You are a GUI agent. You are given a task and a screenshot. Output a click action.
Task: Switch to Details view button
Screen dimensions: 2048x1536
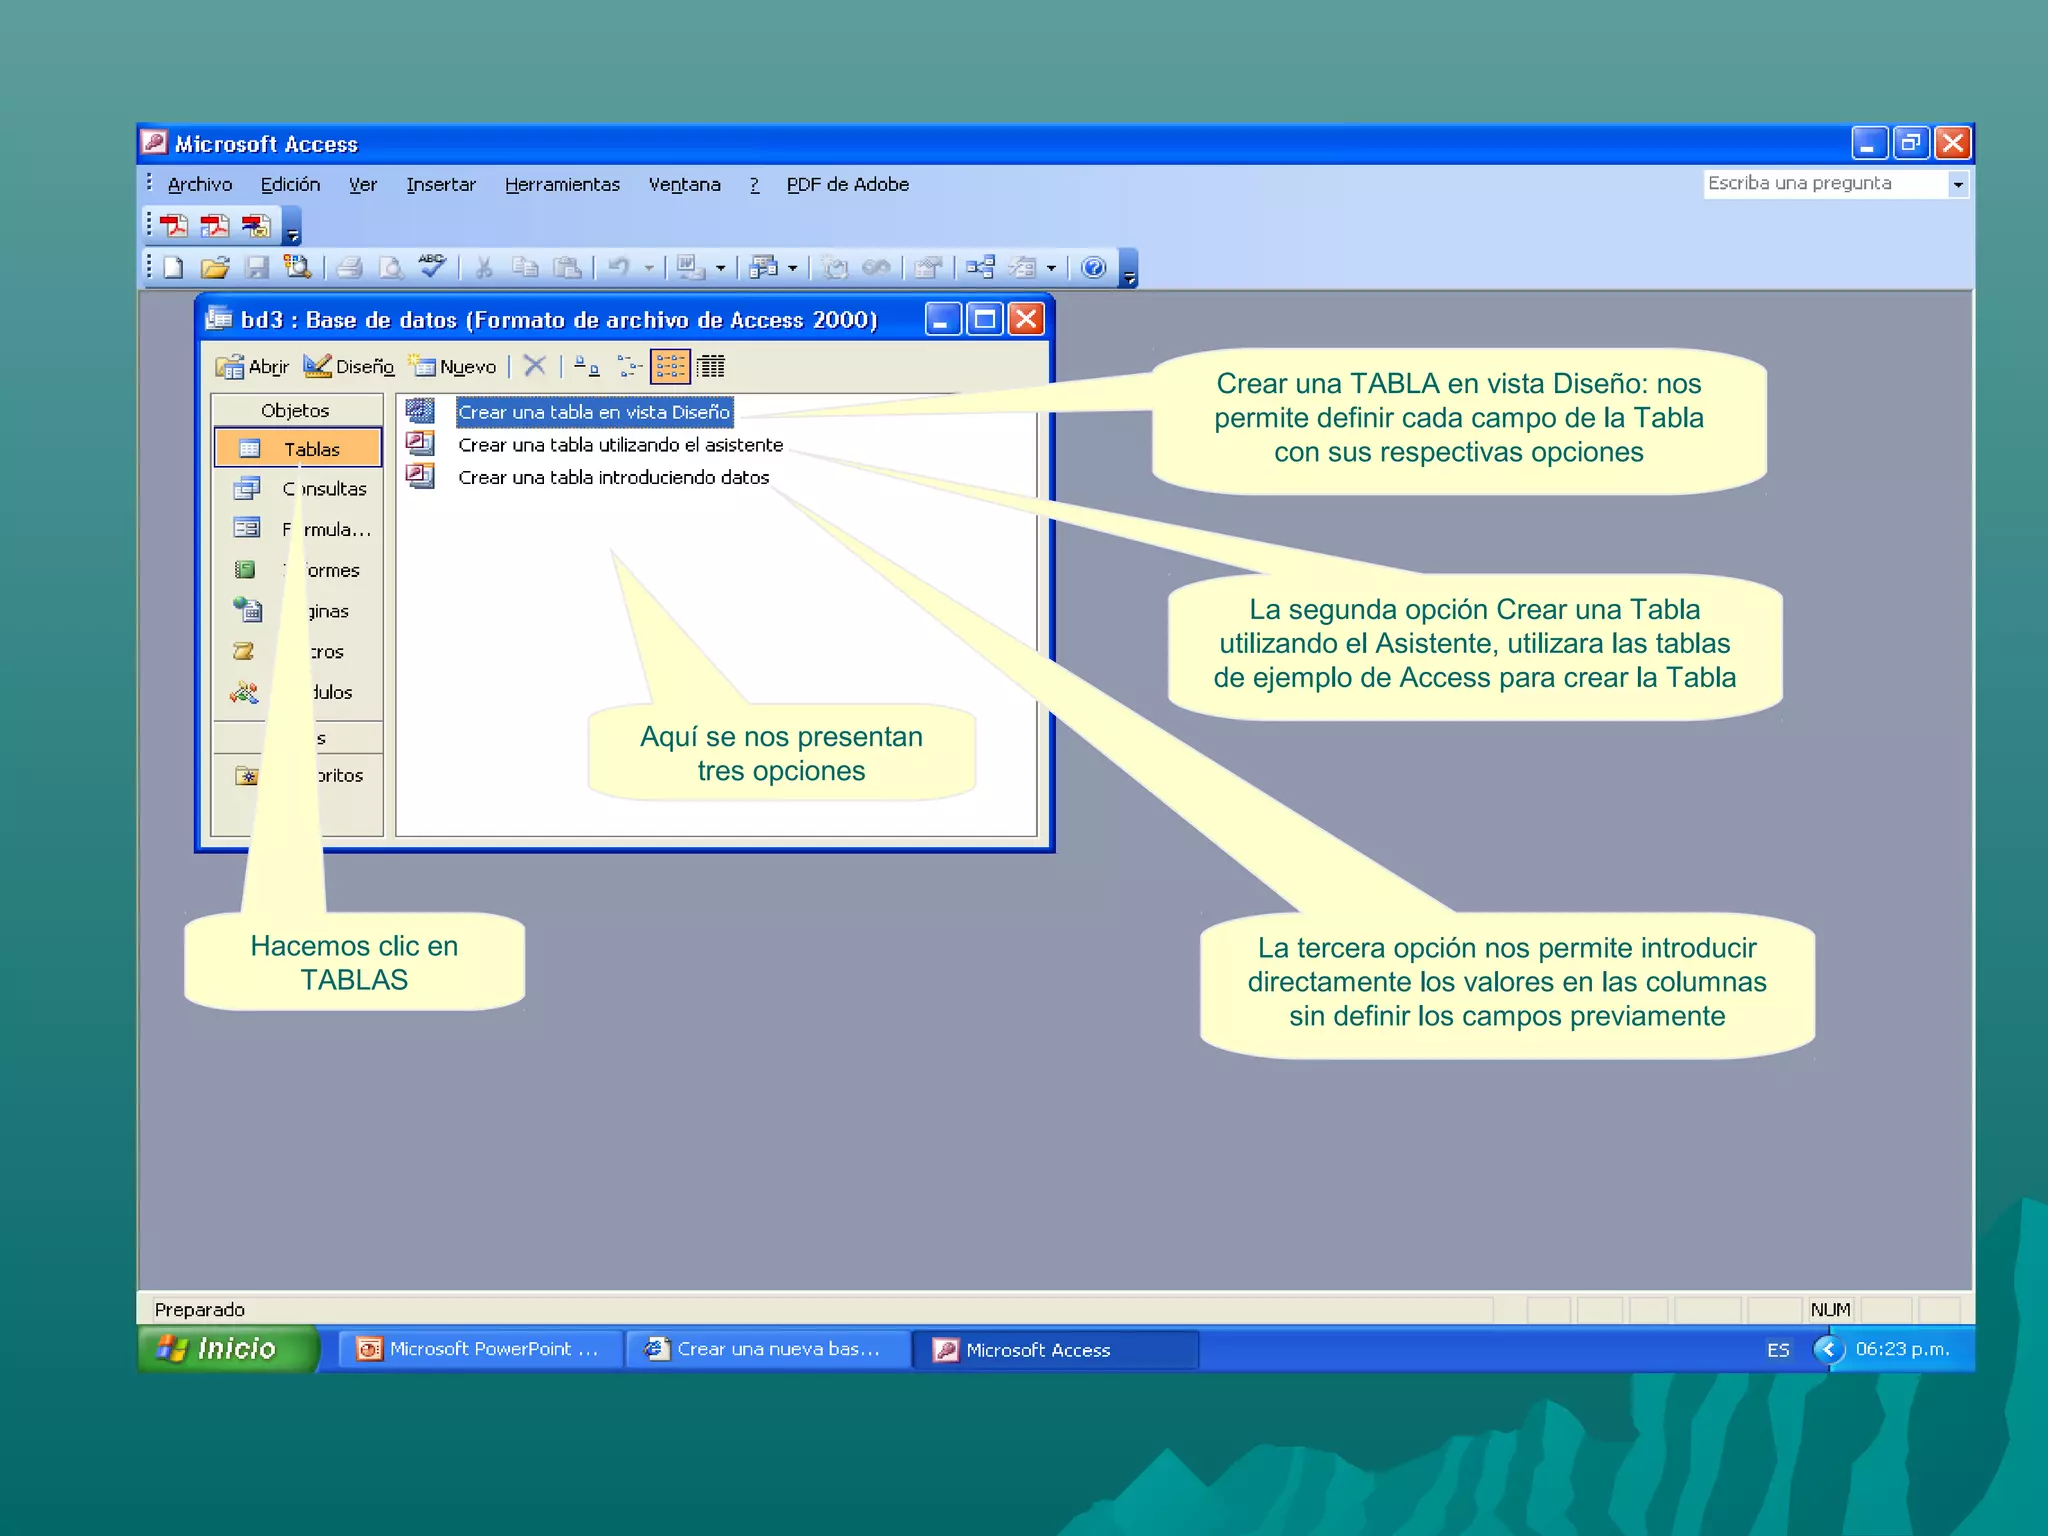click(711, 367)
